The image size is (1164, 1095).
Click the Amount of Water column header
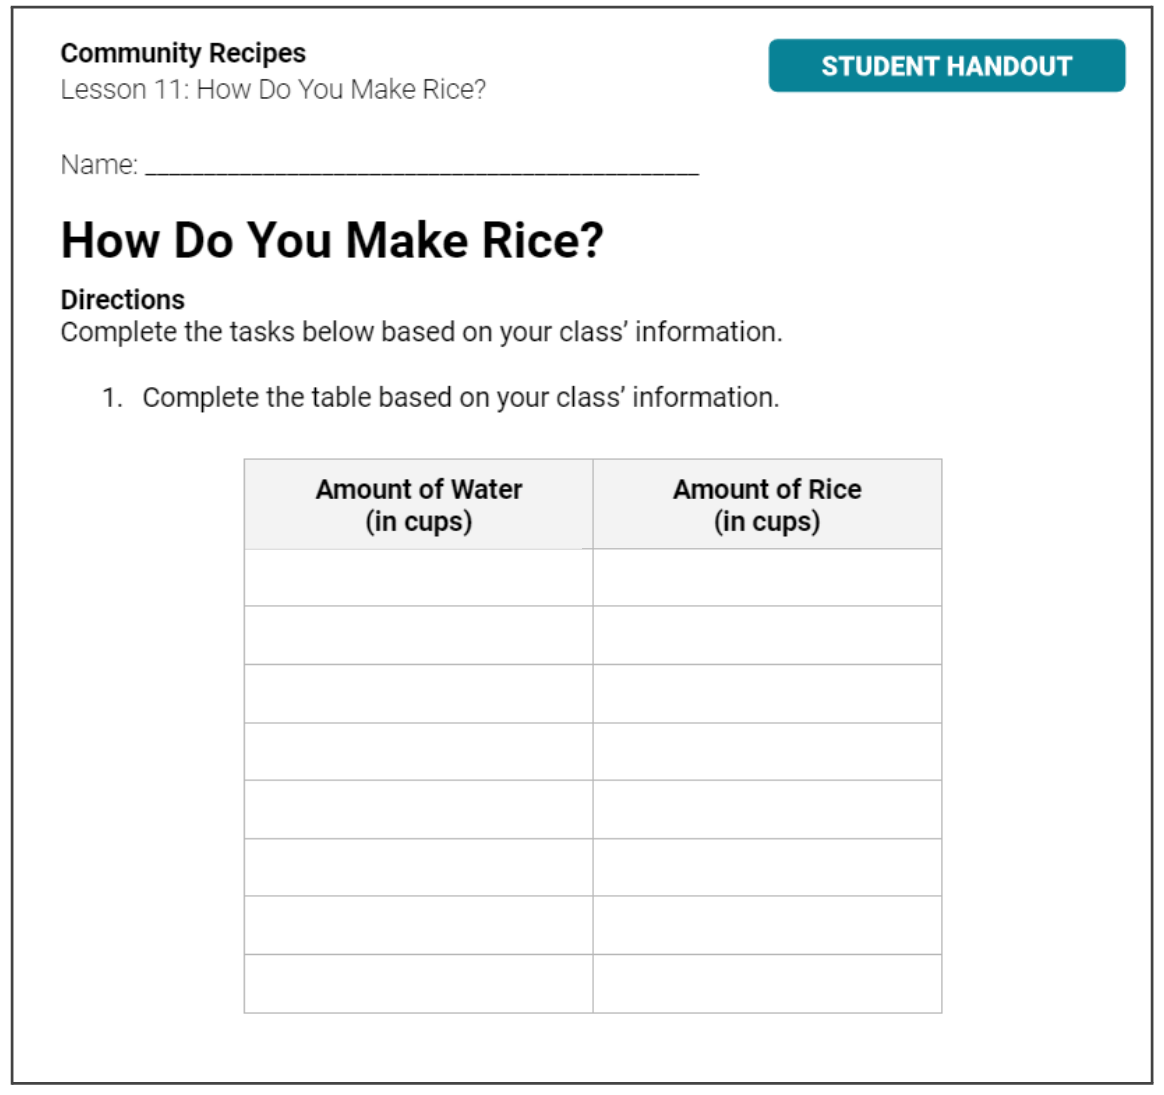[x=419, y=504]
